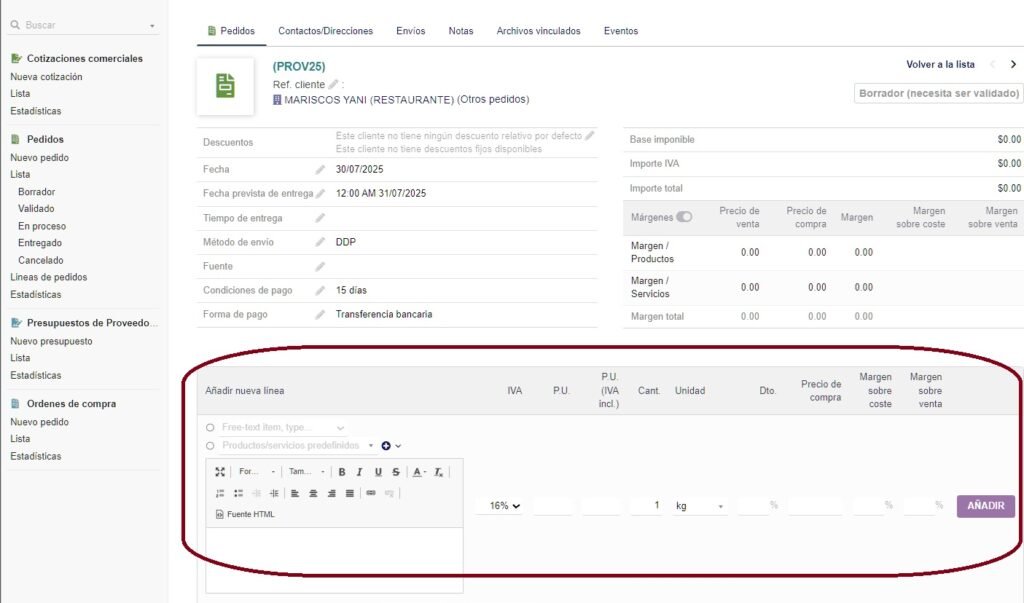Apply strikethrough formatting in the editor

[x=396, y=472]
